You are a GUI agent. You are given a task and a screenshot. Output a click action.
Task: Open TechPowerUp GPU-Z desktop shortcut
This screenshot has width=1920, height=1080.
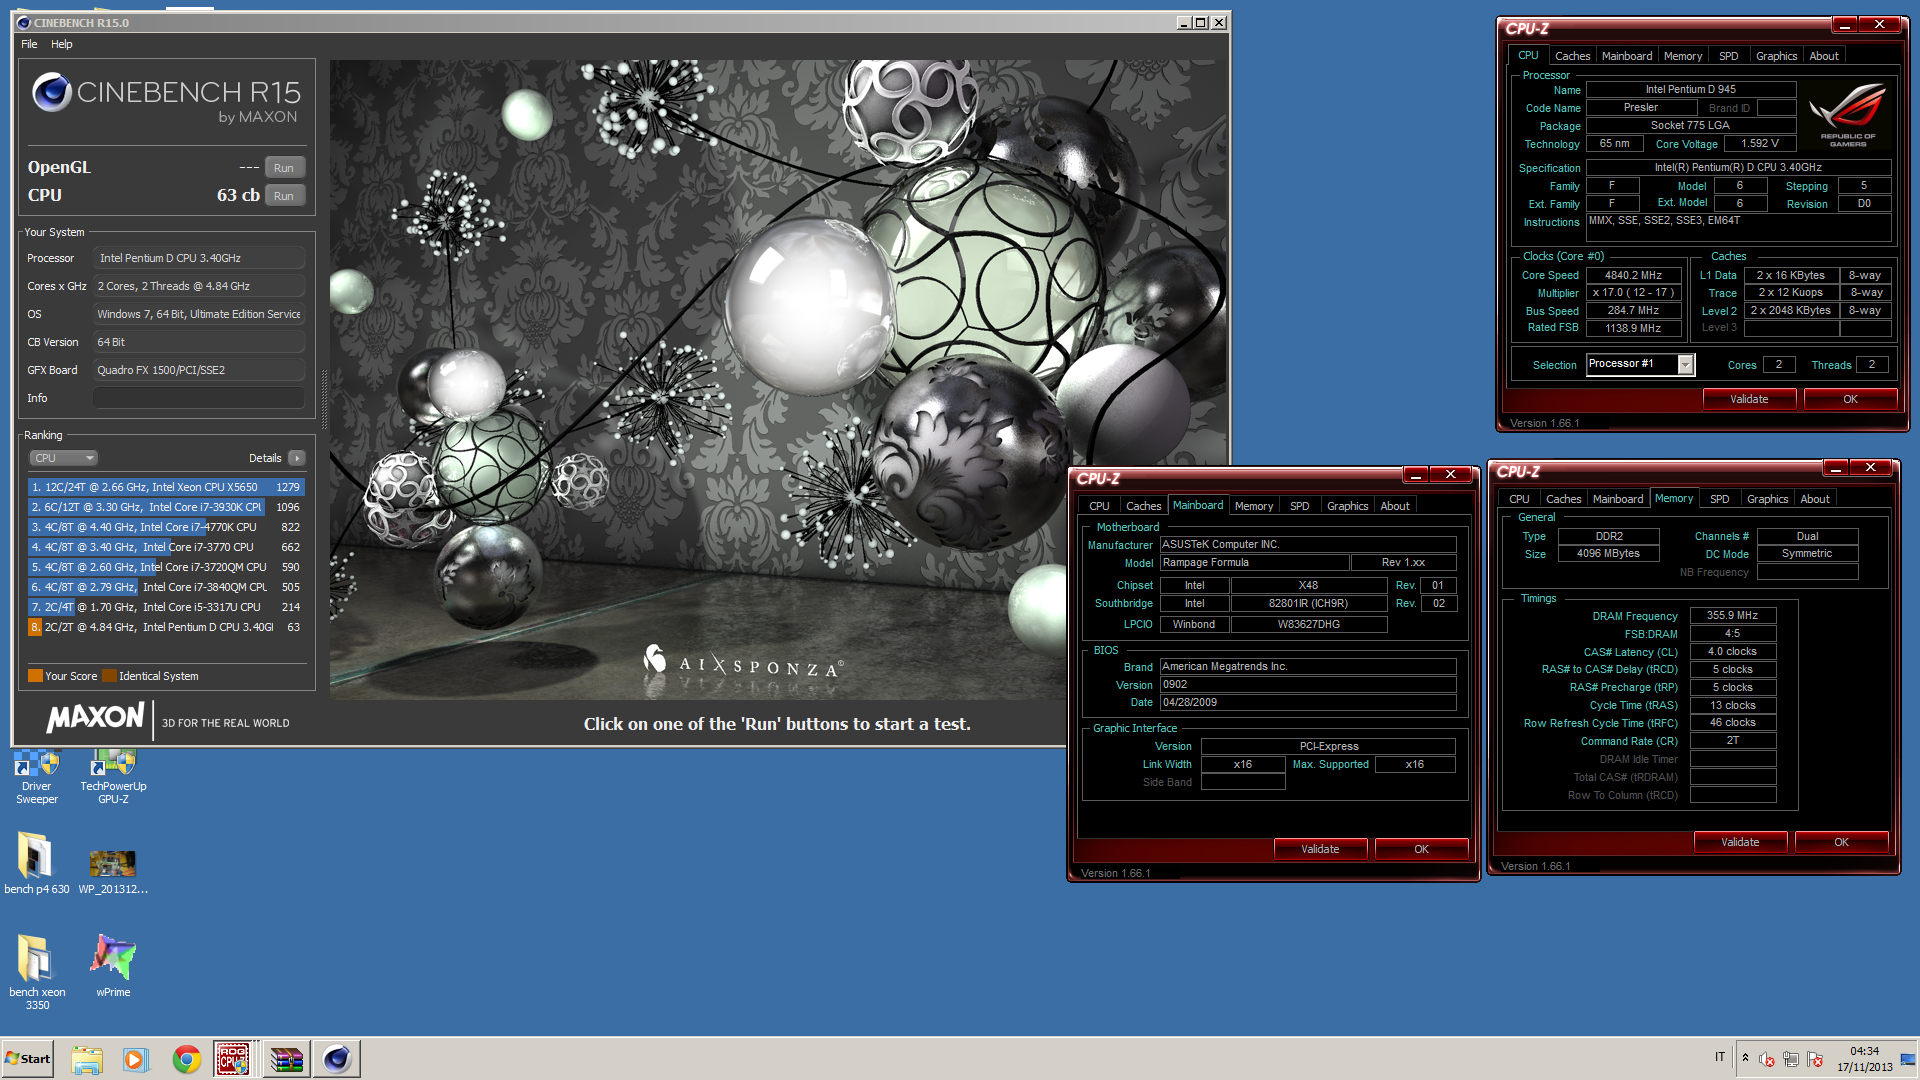tap(113, 776)
